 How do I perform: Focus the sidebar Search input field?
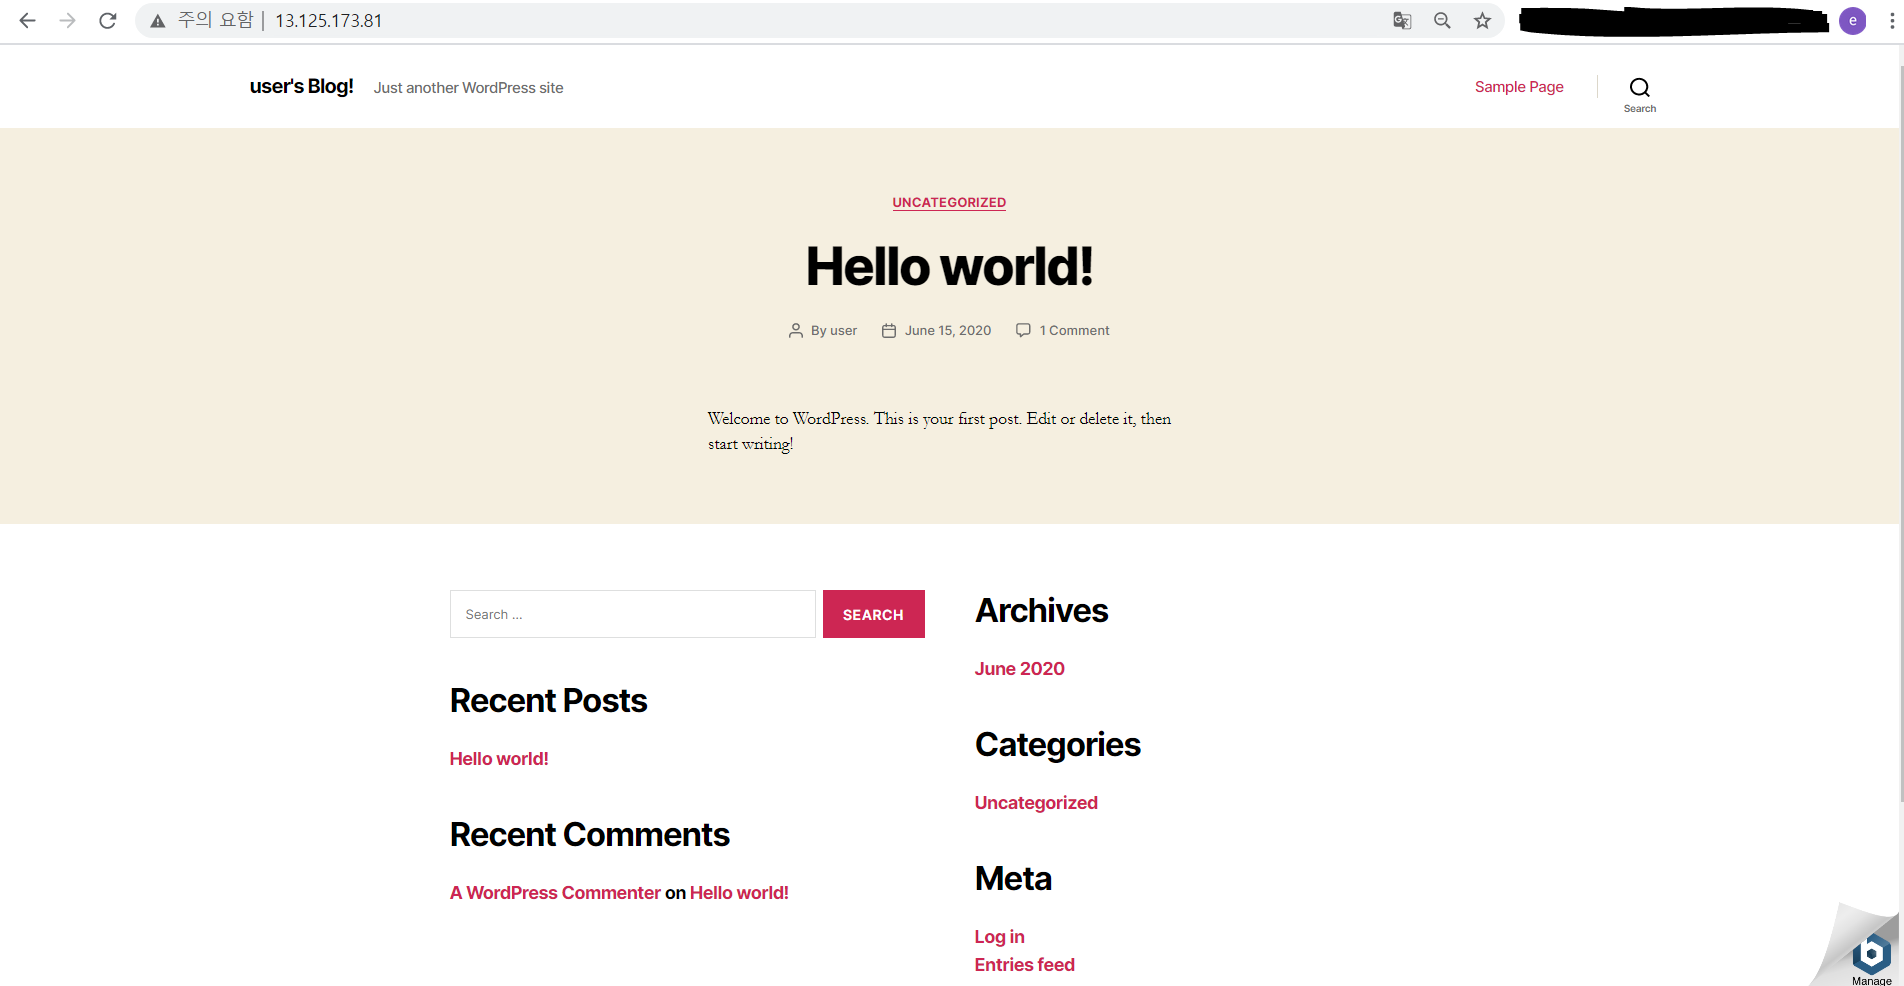[x=632, y=614]
